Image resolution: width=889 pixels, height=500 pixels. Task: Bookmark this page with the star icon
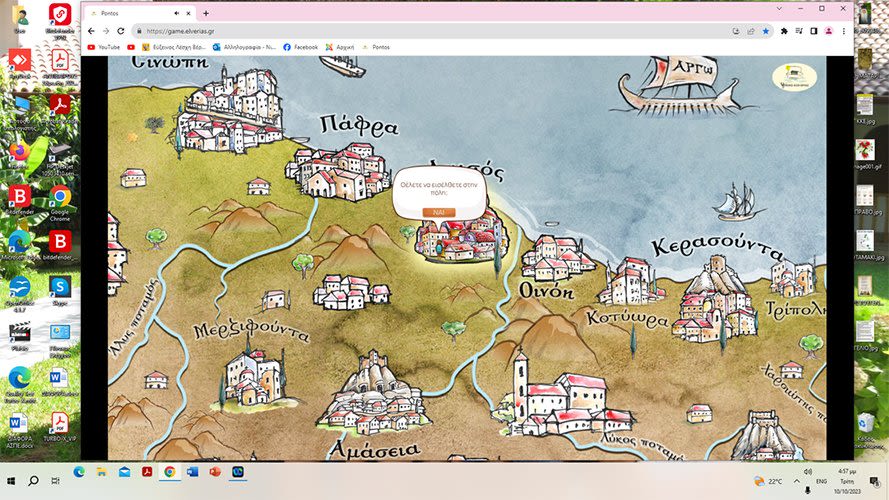[765, 31]
